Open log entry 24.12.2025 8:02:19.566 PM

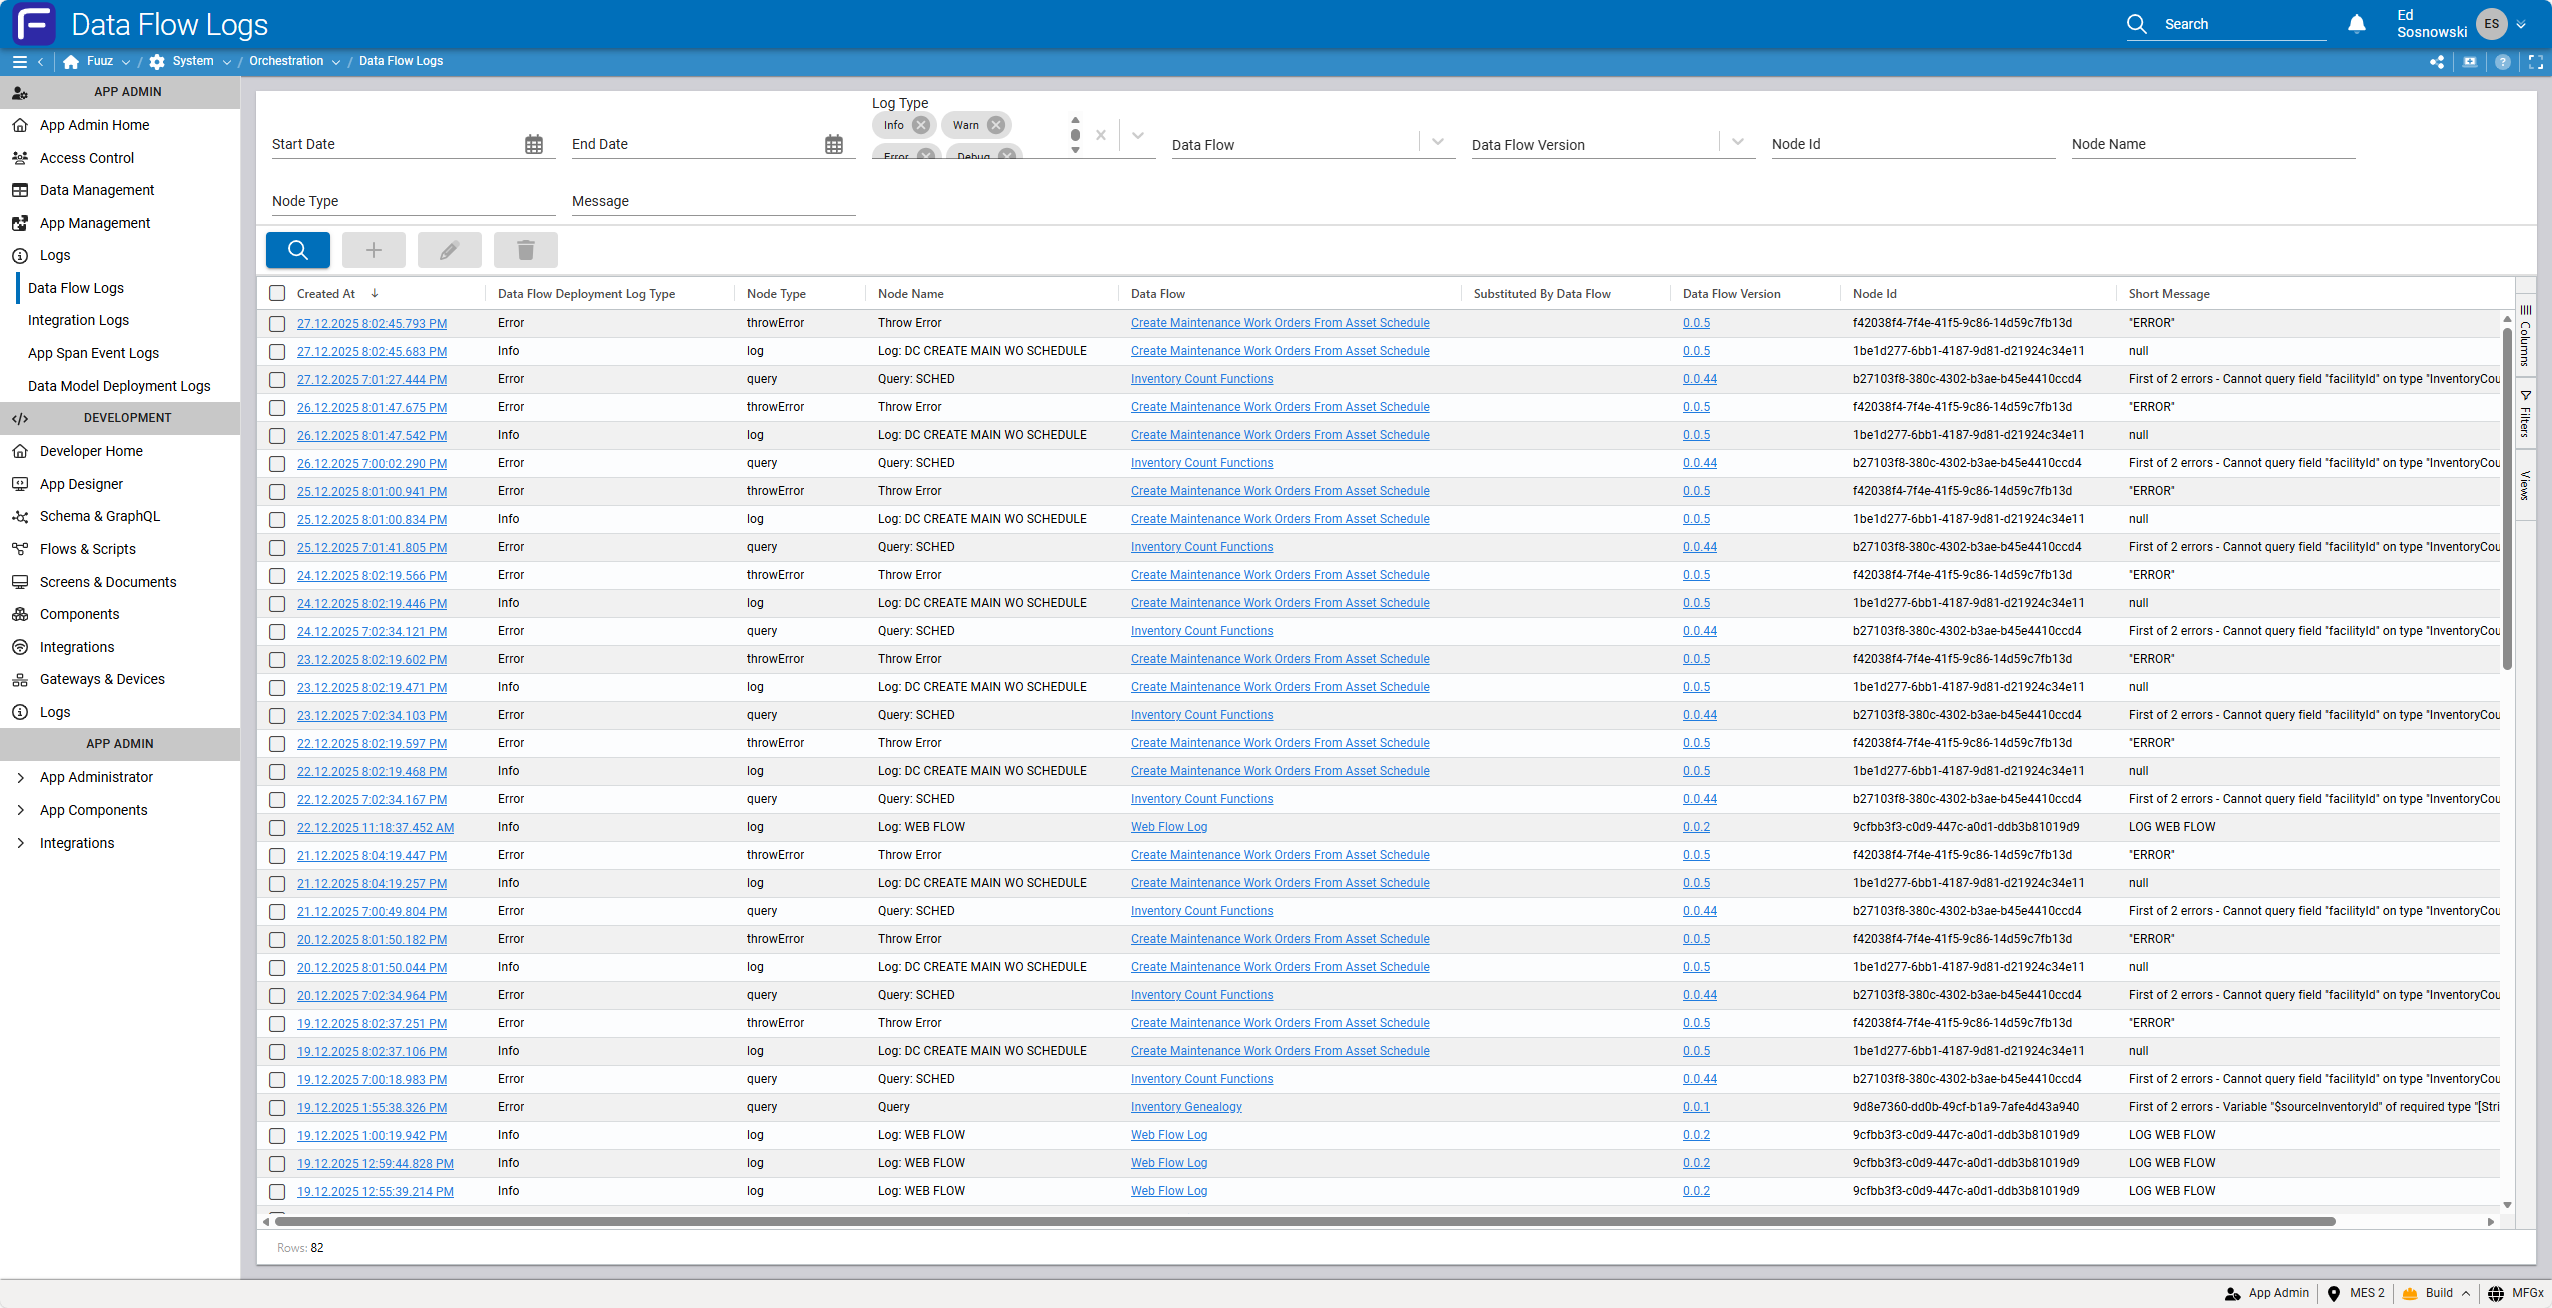372,576
